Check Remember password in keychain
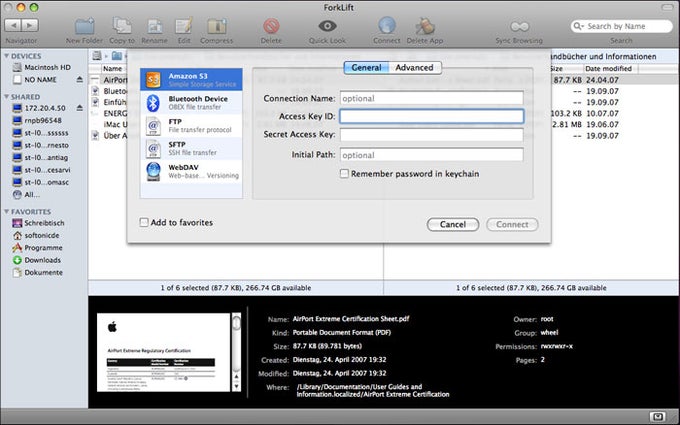 coord(344,174)
